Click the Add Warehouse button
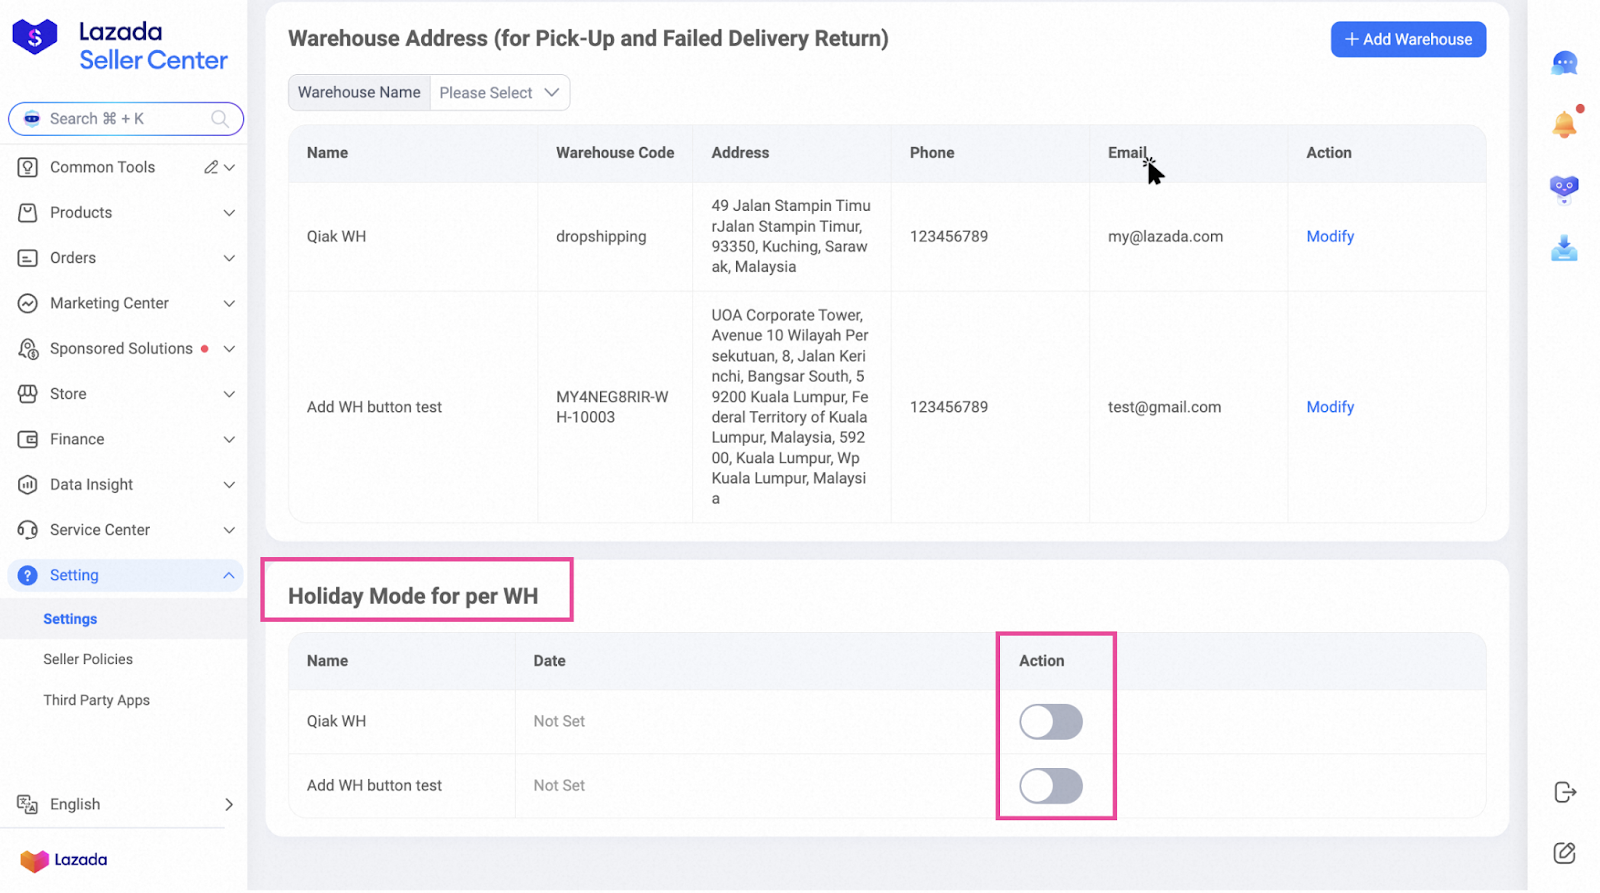 coord(1407,40)
